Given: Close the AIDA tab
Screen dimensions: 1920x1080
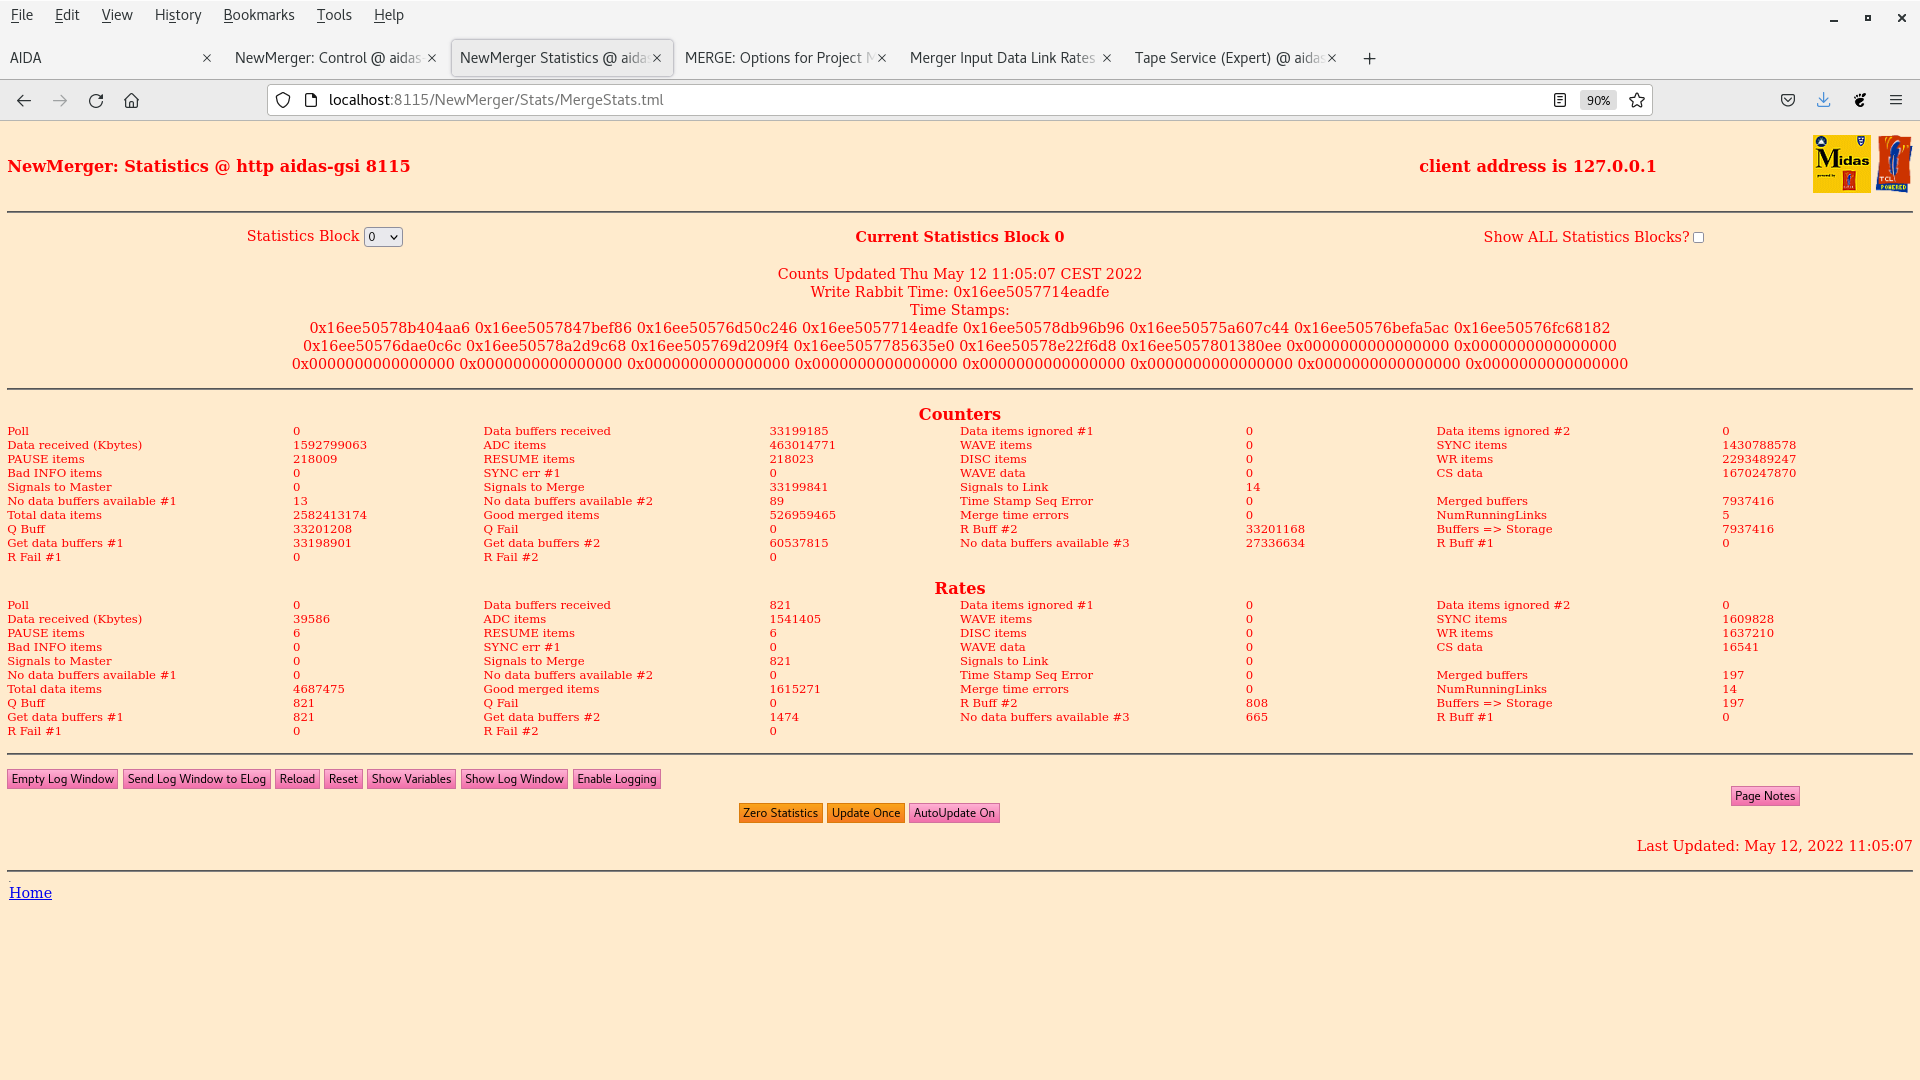Looking at the screenshot, I should (x=207, y=58).
